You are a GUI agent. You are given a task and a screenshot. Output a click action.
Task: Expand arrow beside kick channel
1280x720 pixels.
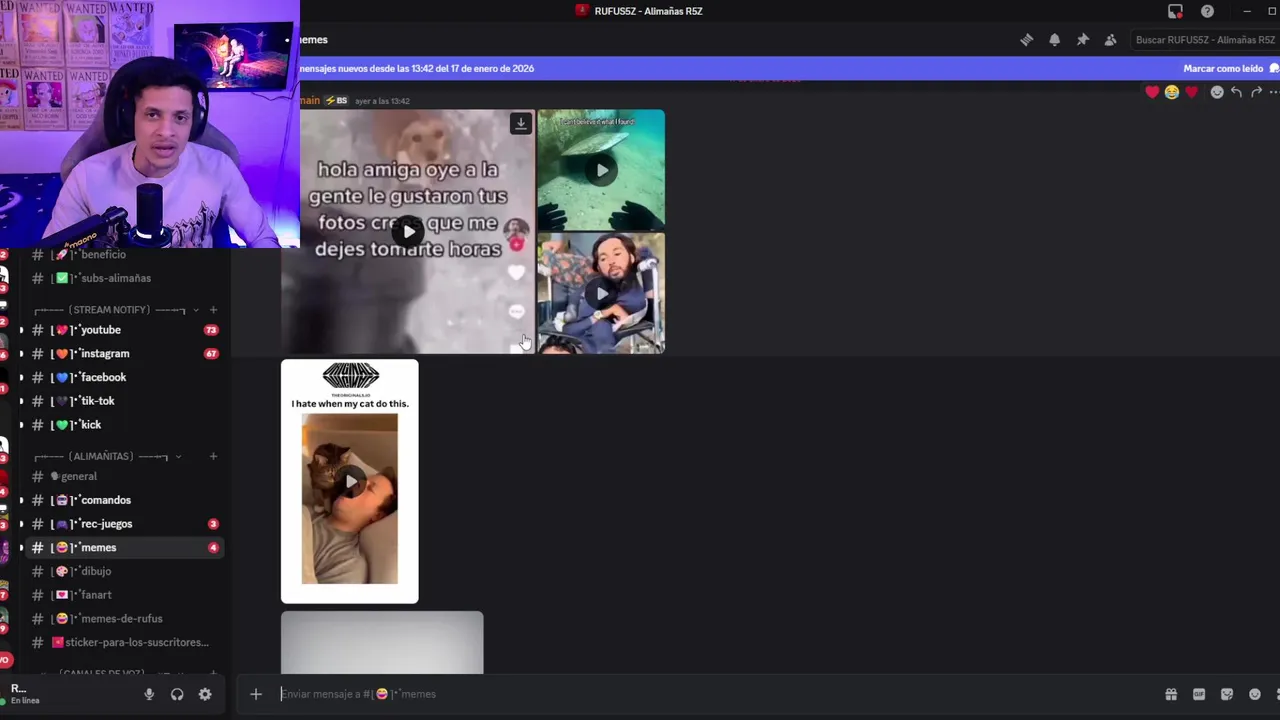21,425
